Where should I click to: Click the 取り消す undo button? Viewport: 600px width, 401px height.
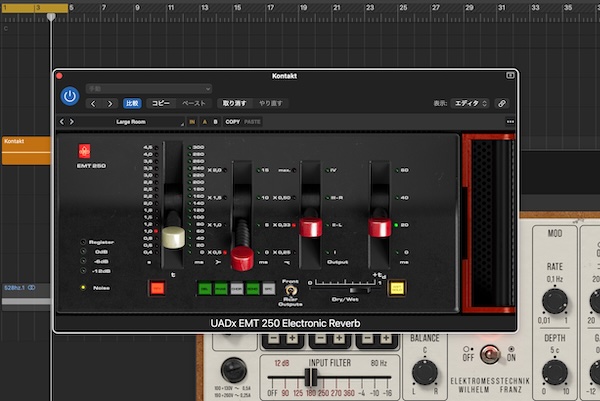click(234, 103)
